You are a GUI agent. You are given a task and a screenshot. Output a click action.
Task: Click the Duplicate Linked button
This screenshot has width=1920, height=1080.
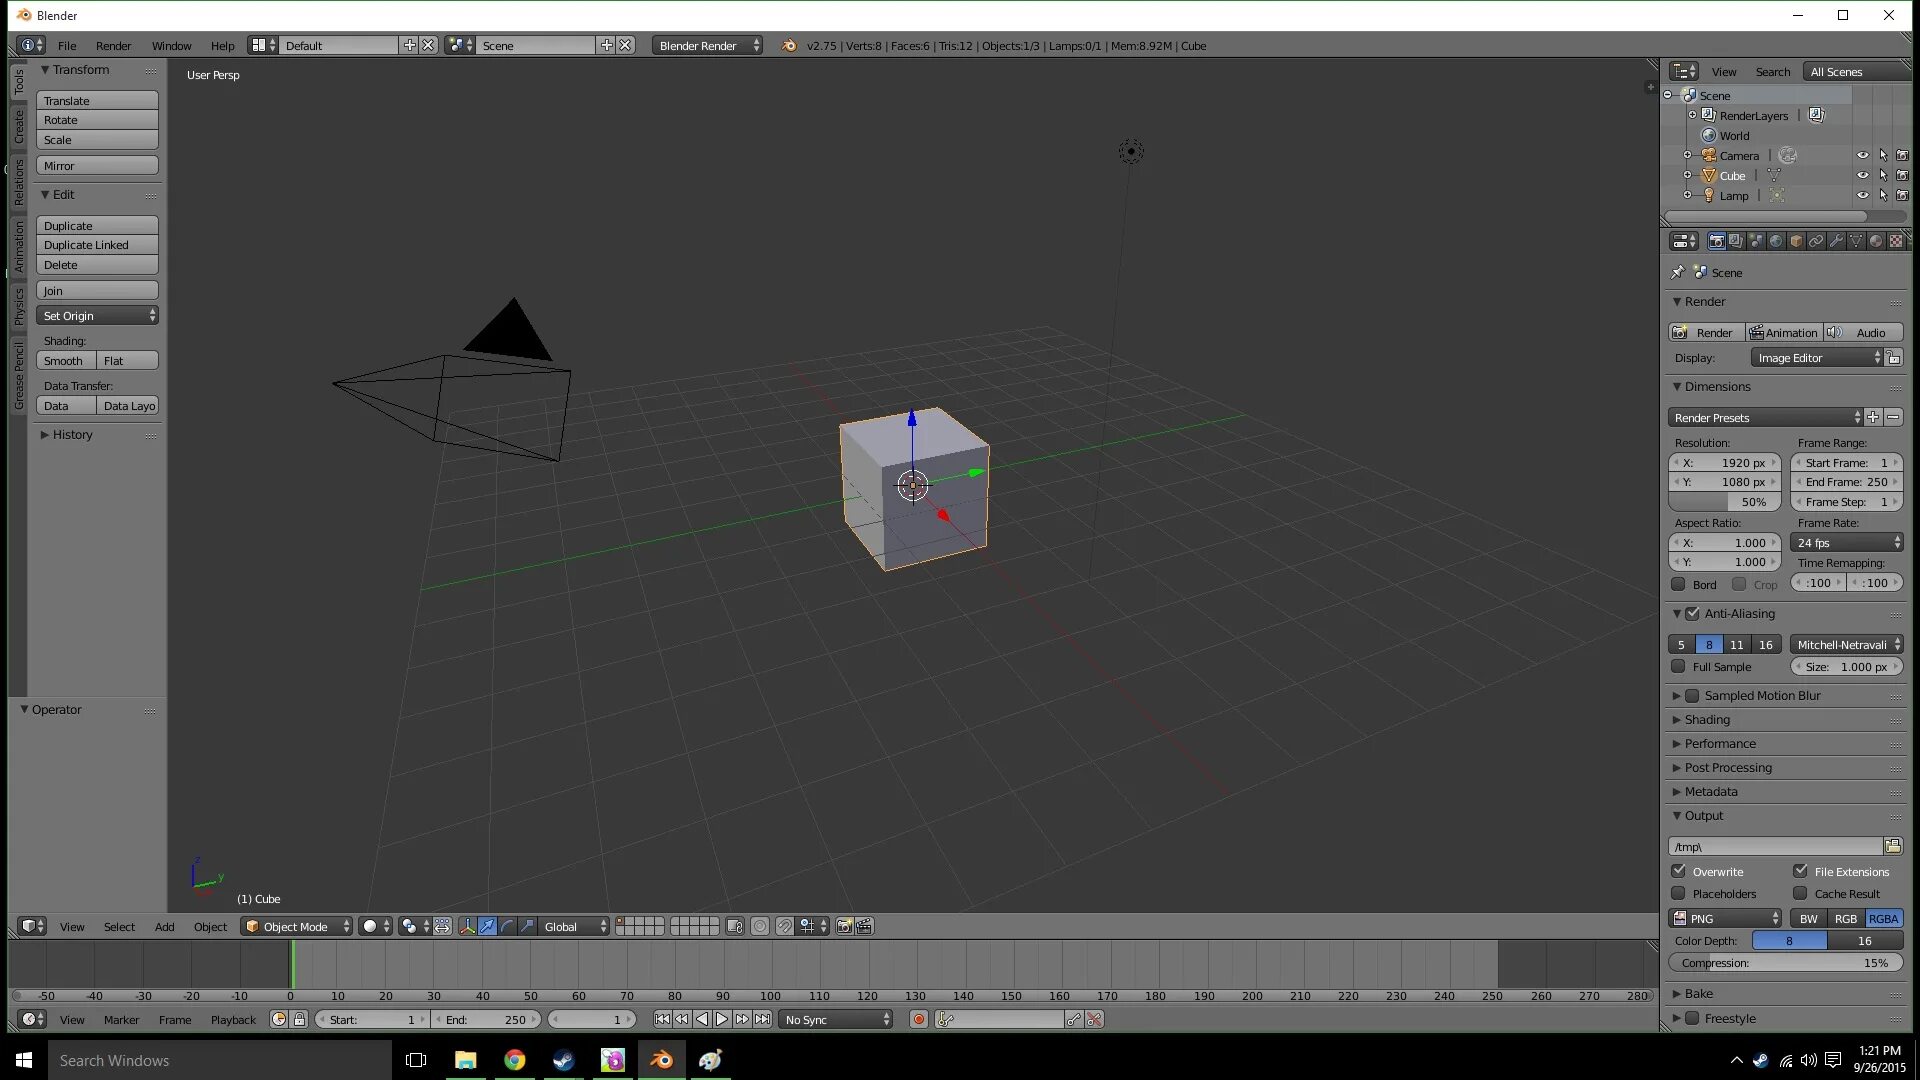tap(98, 244)
